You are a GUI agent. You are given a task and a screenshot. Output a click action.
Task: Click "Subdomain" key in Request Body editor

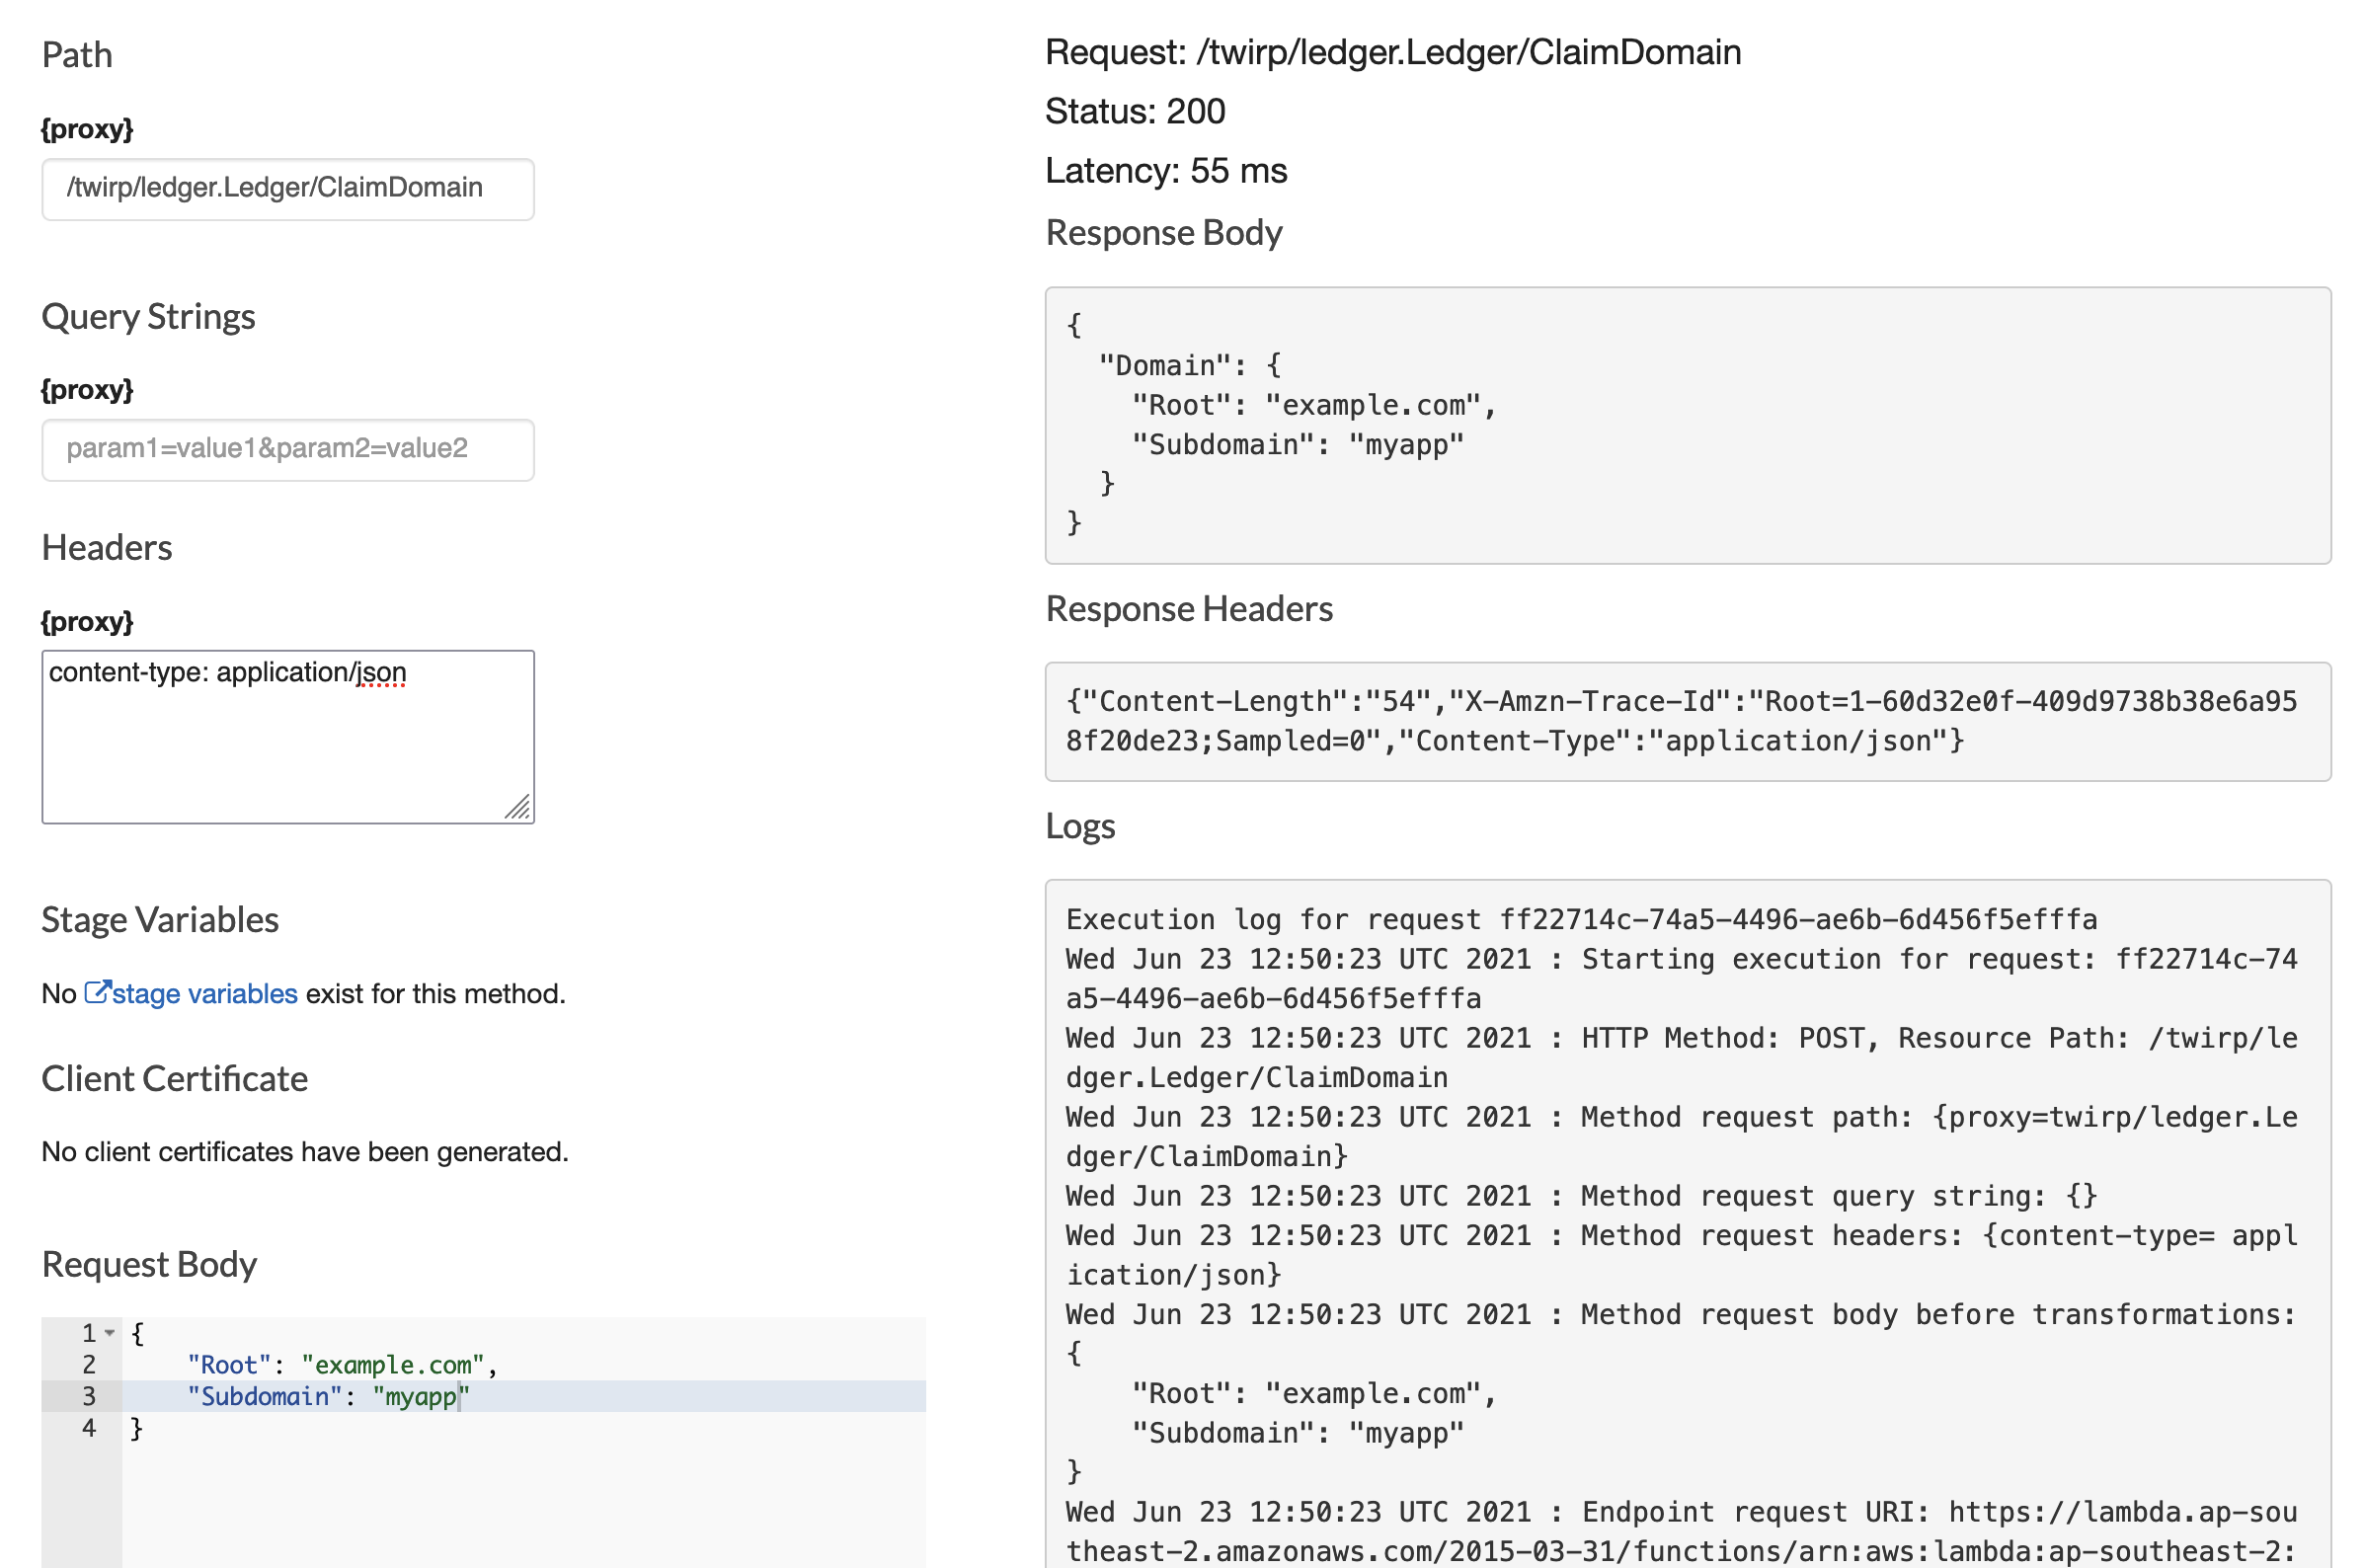click(x=264, y=1397)
